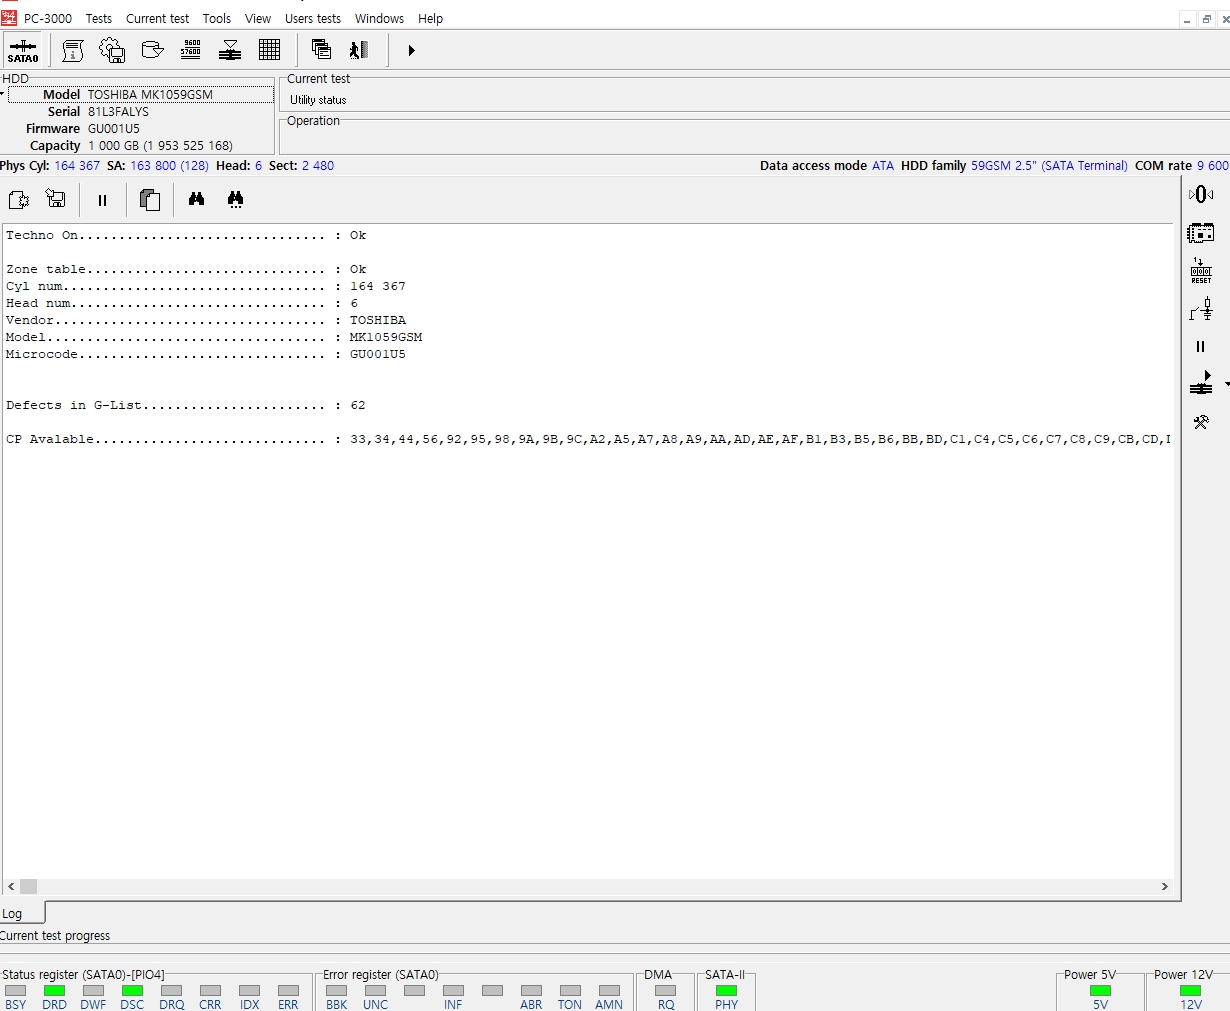Click the log scrollbar left arrow
1230x1011 pixels.
[11, 886]
